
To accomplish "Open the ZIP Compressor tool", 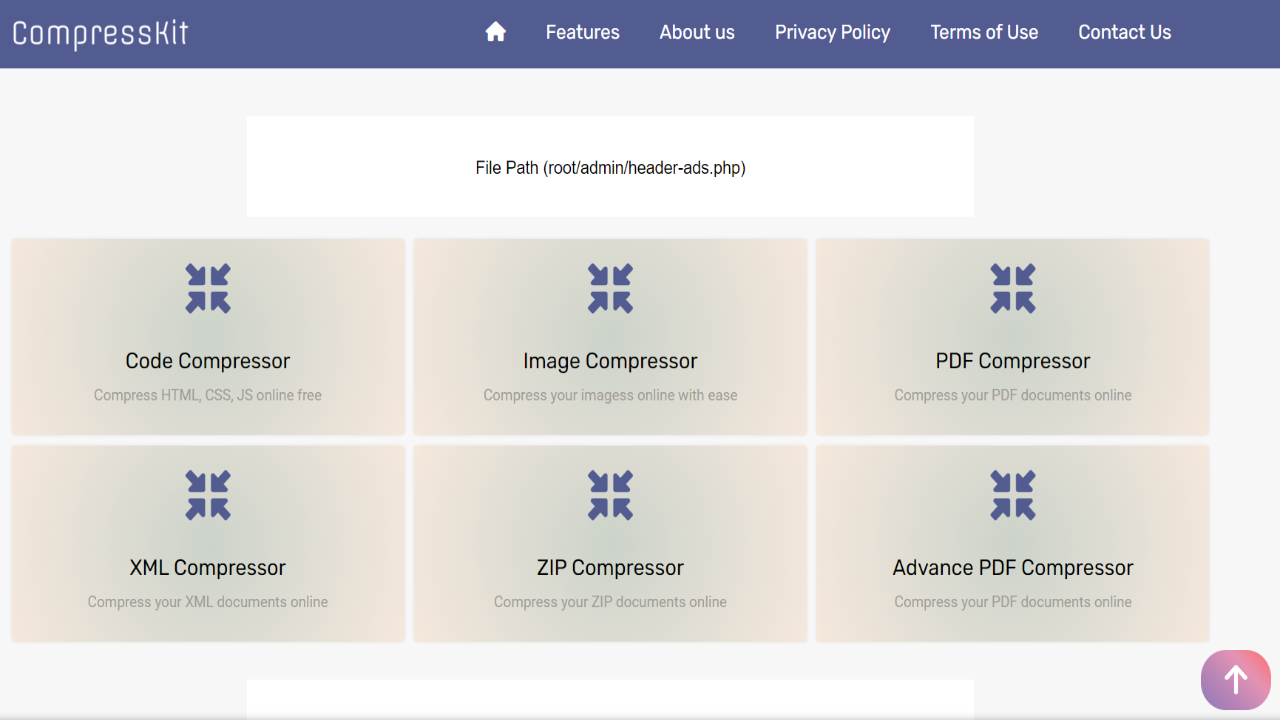I will 610,543.
